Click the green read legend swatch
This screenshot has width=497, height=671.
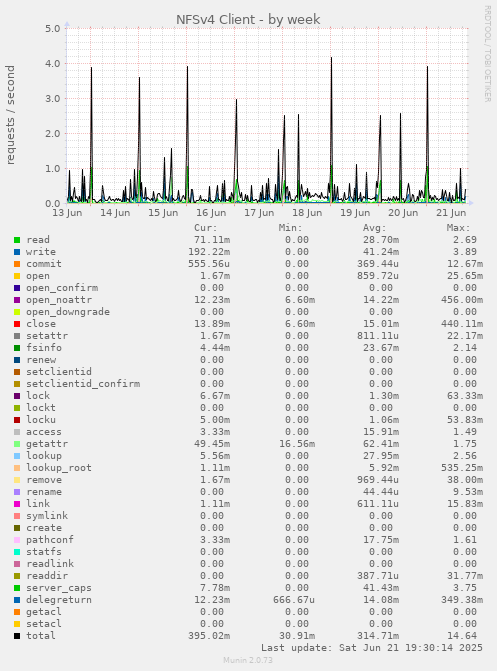17,240
